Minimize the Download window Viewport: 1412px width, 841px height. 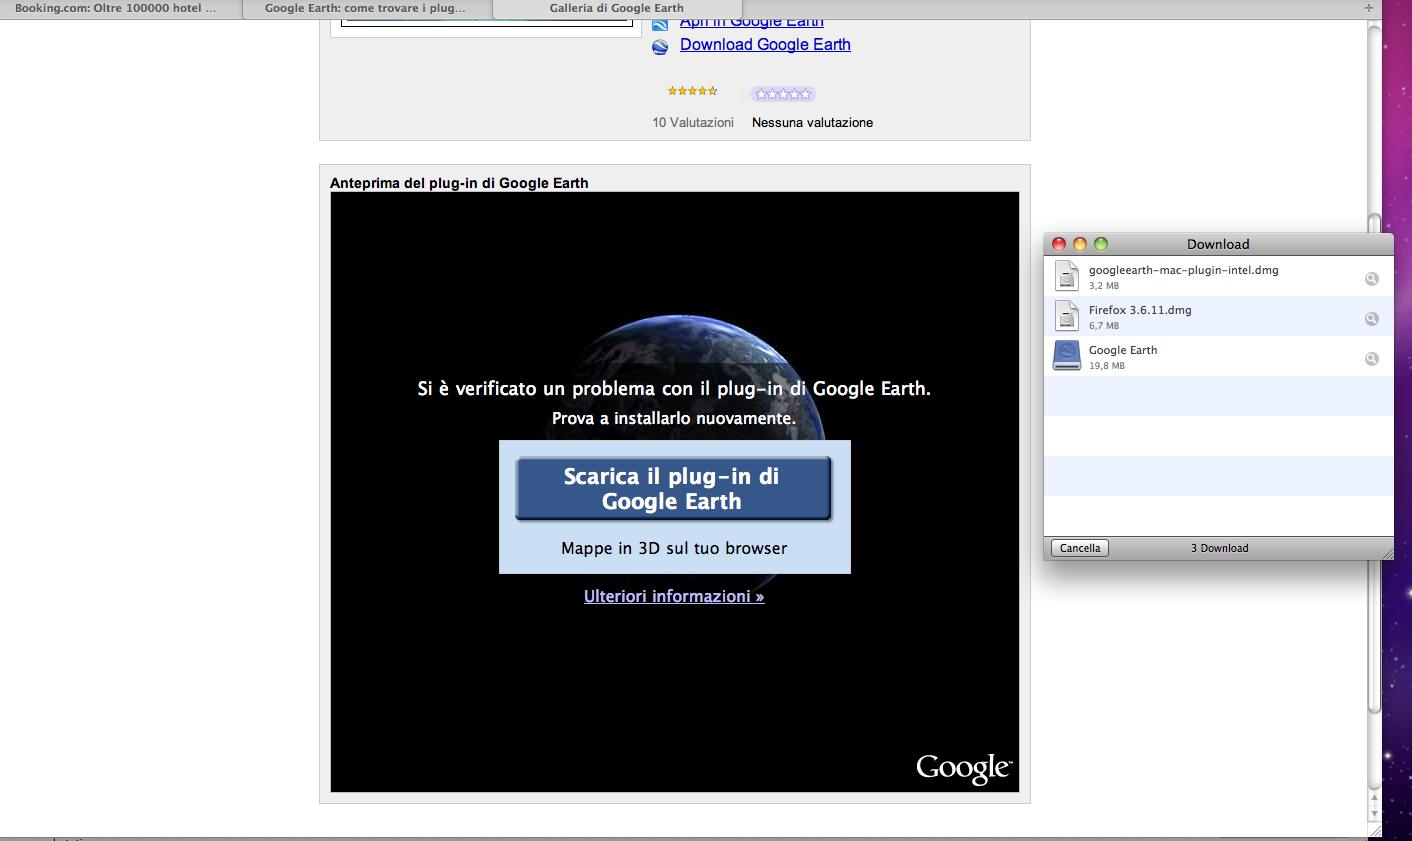coord(1080,244)
